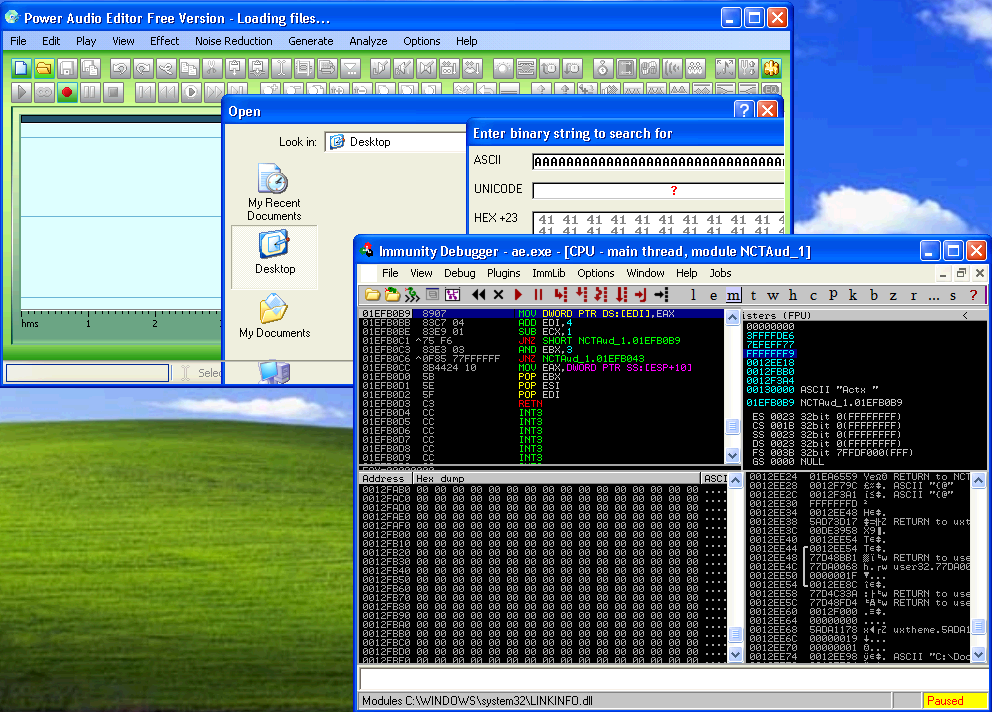Click the 'Hex dump' column header

click(x=557, y=478)
